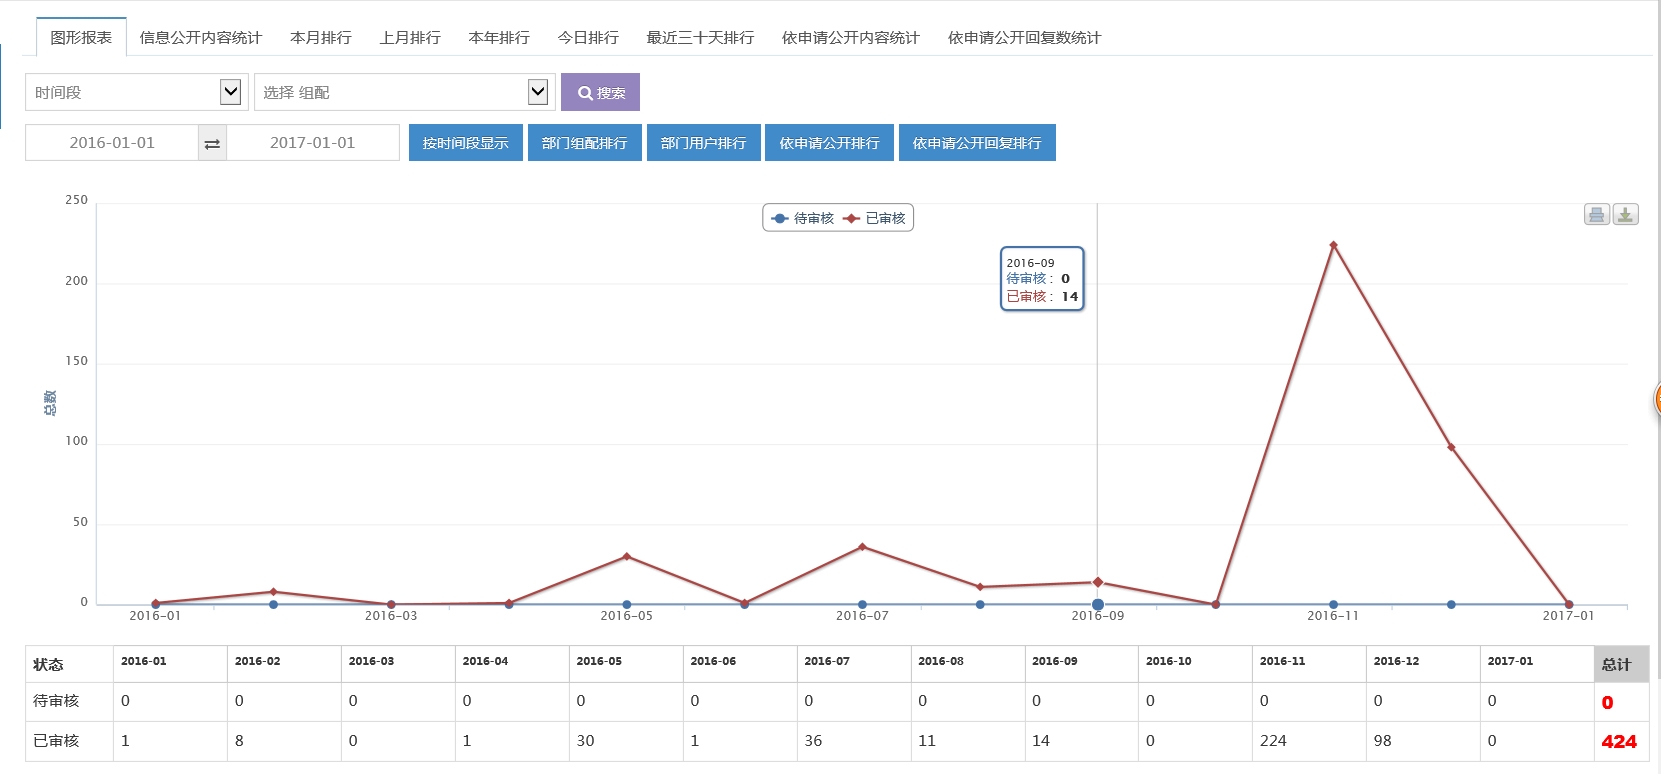Click the red 0 total for 待审核
The width and height of the screenshot is (1661, 774).
coord(1607,702)
